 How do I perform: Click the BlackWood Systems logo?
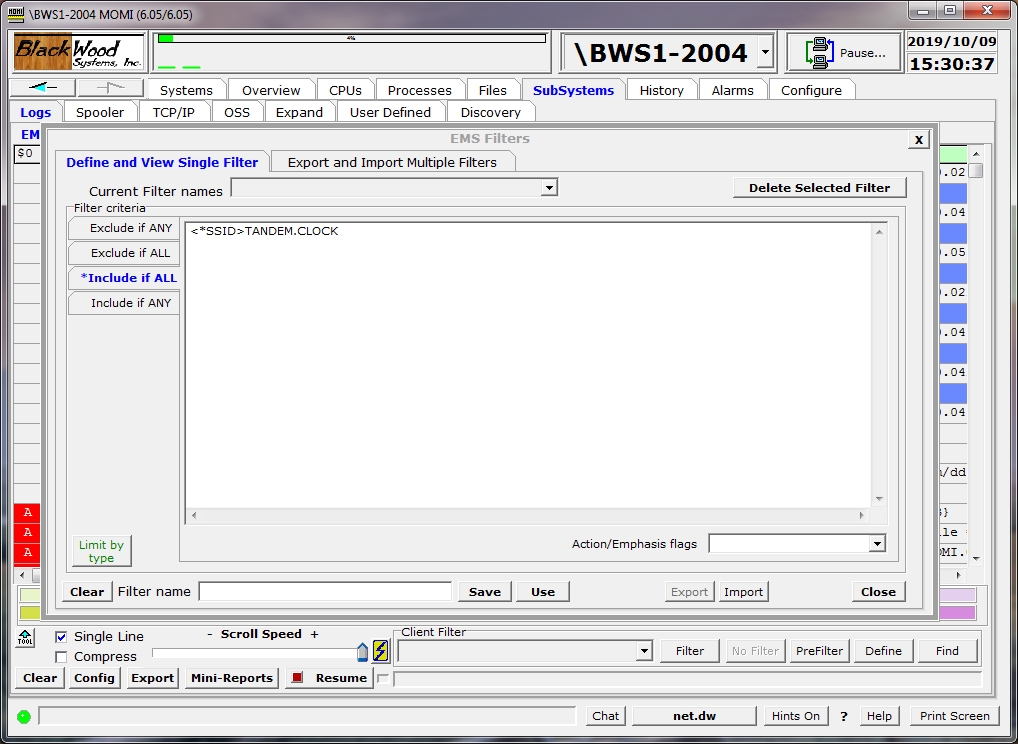(79, 53)
